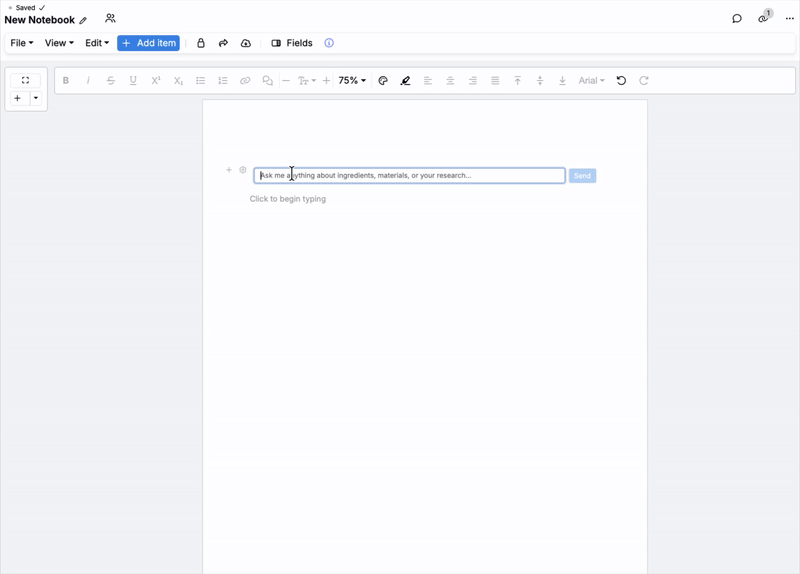Open the File menu
Viewport: 800px width, 574px height.
click(x=21, y=43)
